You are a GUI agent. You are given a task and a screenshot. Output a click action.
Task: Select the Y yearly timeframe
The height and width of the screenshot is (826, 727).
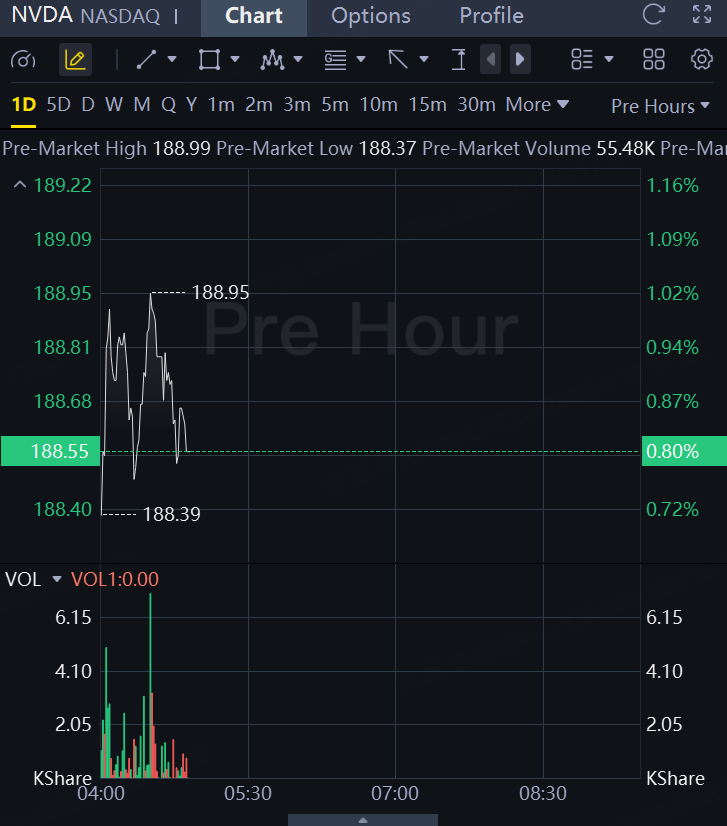coord(191,105)
